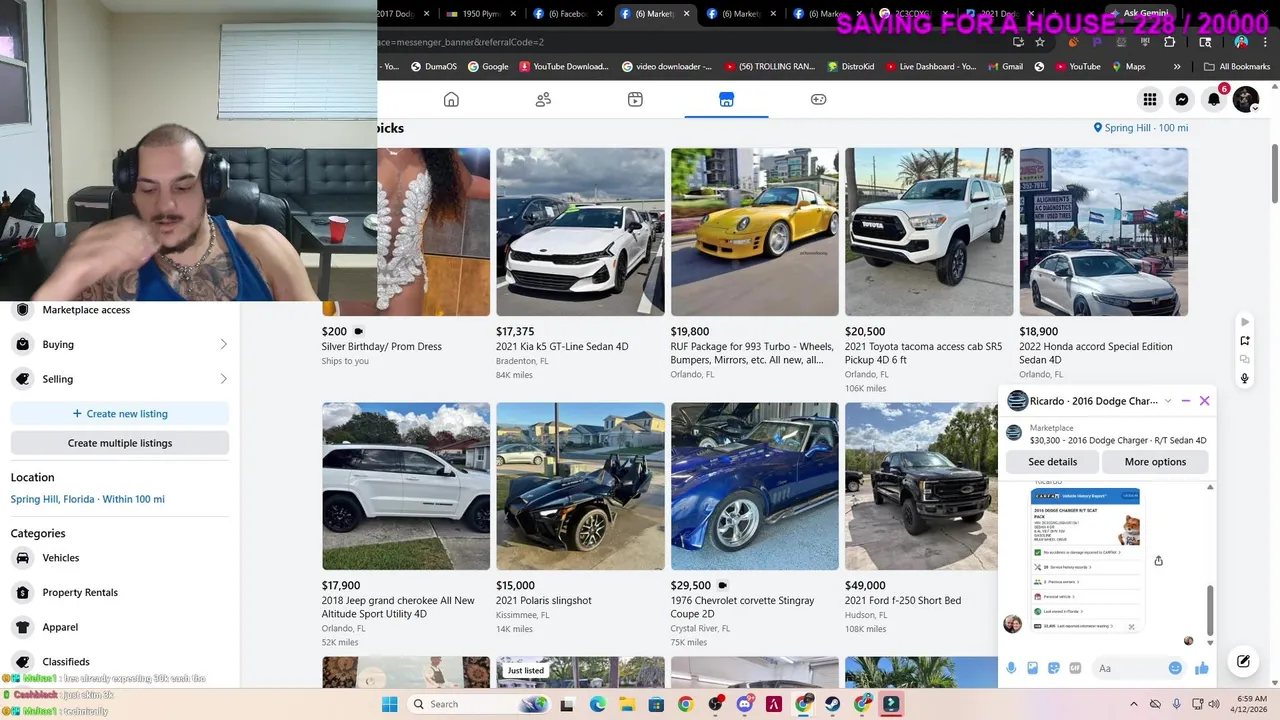Click the share icon beside Carfax image
Viewport: 1280px width, 720px height.
click(1158, 561)
